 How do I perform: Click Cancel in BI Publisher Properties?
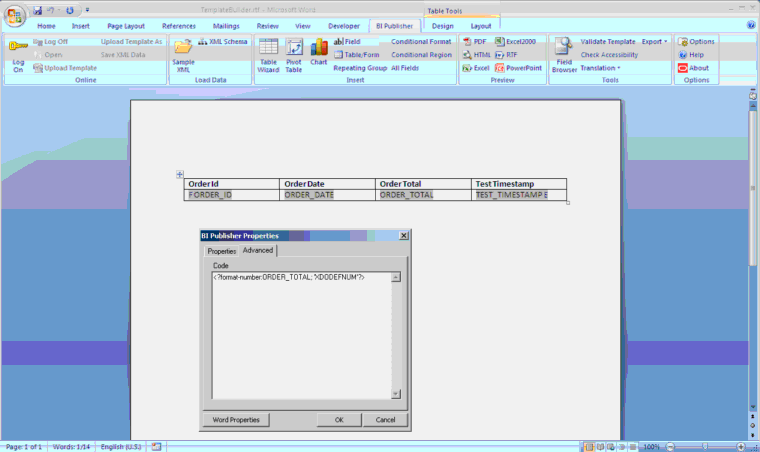[x=385, y=420]
